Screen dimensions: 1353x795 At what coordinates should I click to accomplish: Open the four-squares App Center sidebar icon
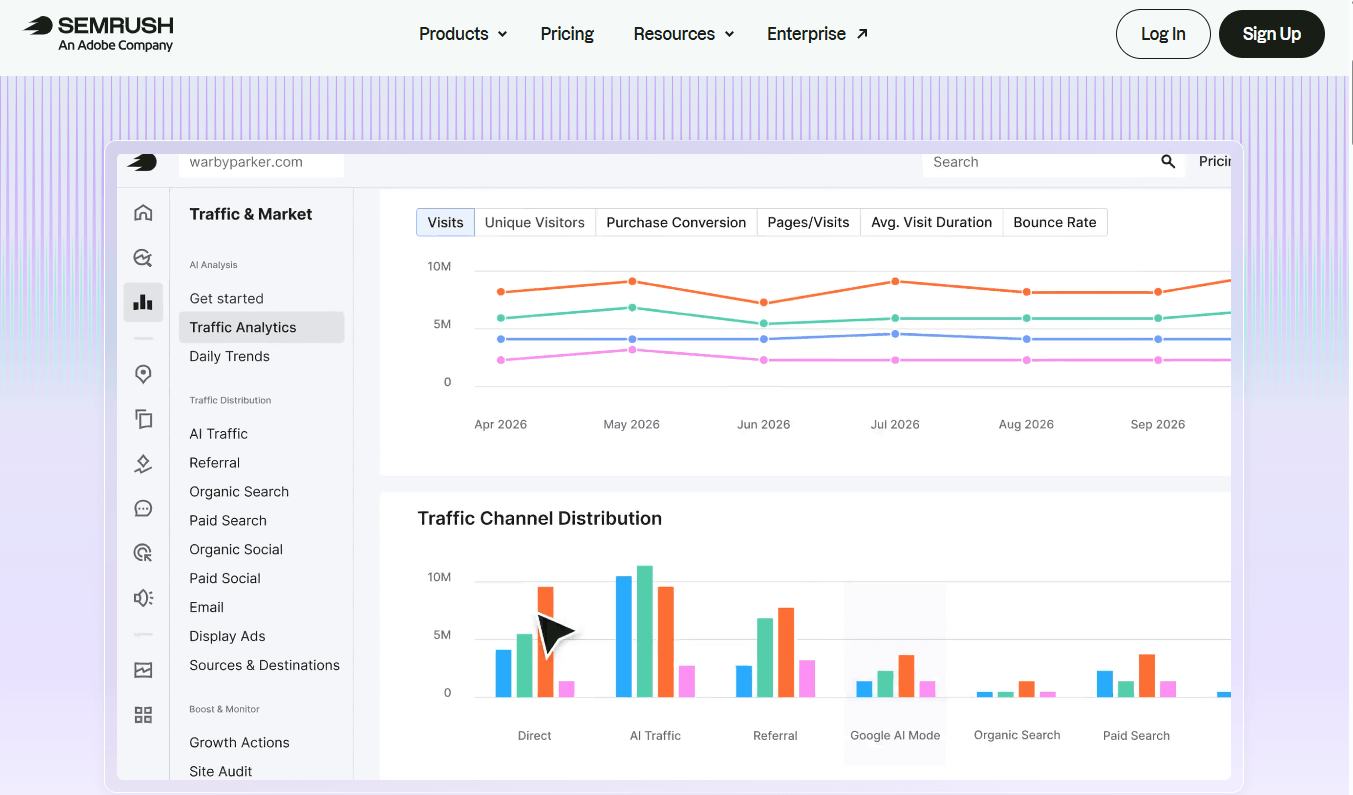click(x=143, y=715)
